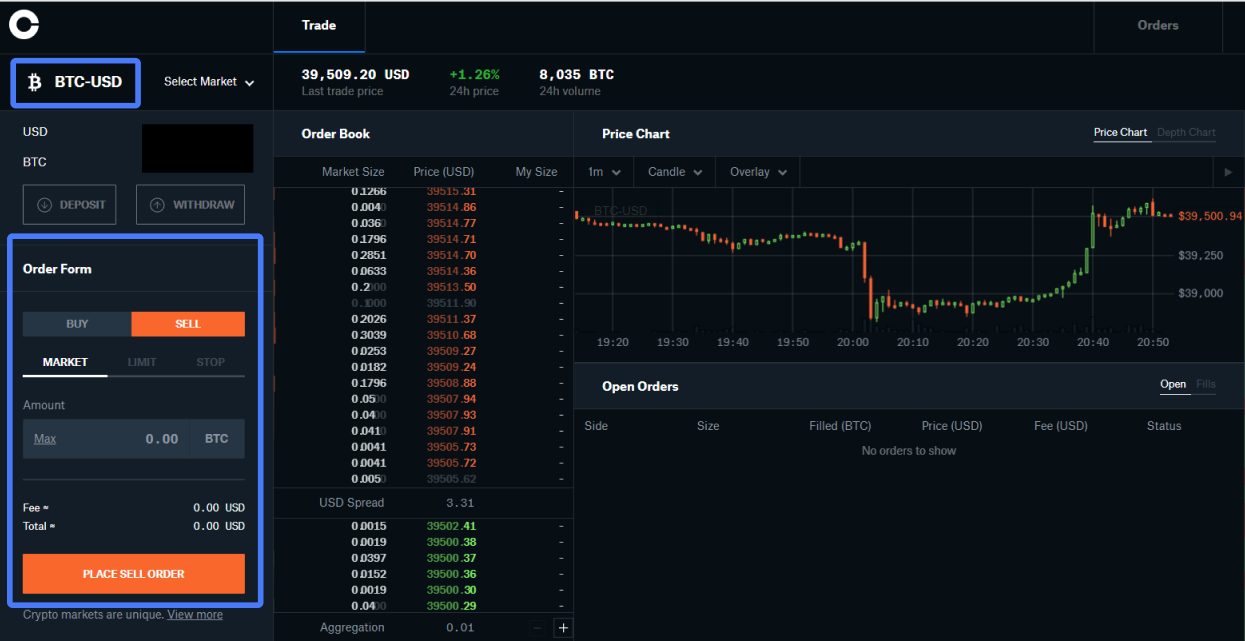Viewport: 1245px width, 641px height.
Task: Click ask price 39515.31 in order book
Action: [x=451, y=191]
